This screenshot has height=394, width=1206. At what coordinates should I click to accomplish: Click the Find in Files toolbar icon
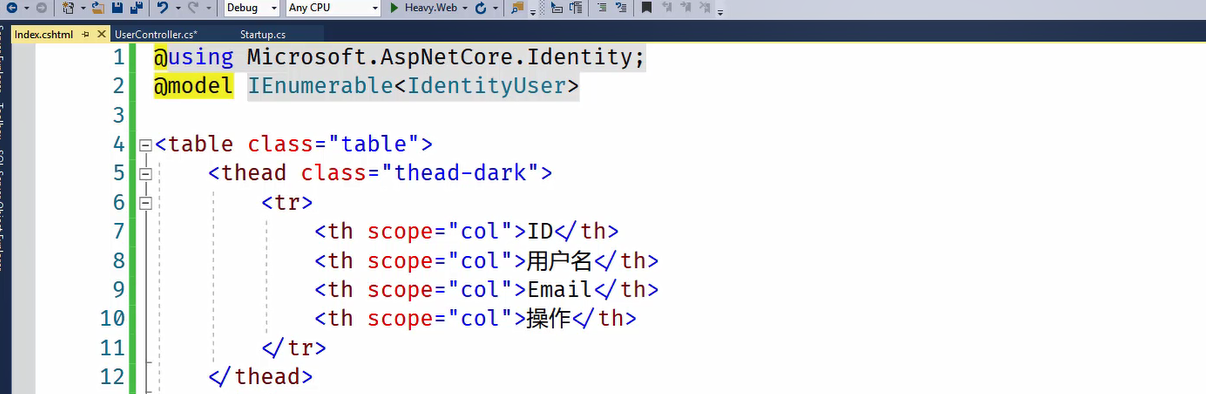click(517, 8)
